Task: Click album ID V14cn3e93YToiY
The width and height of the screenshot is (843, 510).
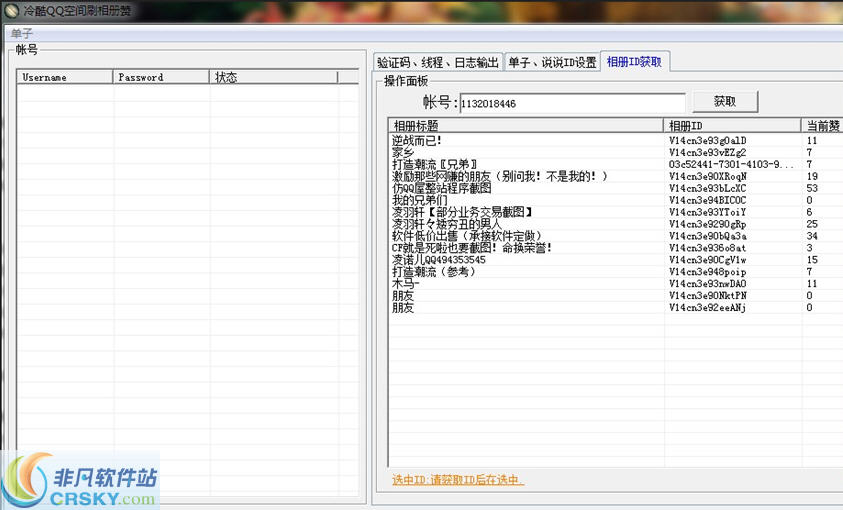Action: [708, 212]
